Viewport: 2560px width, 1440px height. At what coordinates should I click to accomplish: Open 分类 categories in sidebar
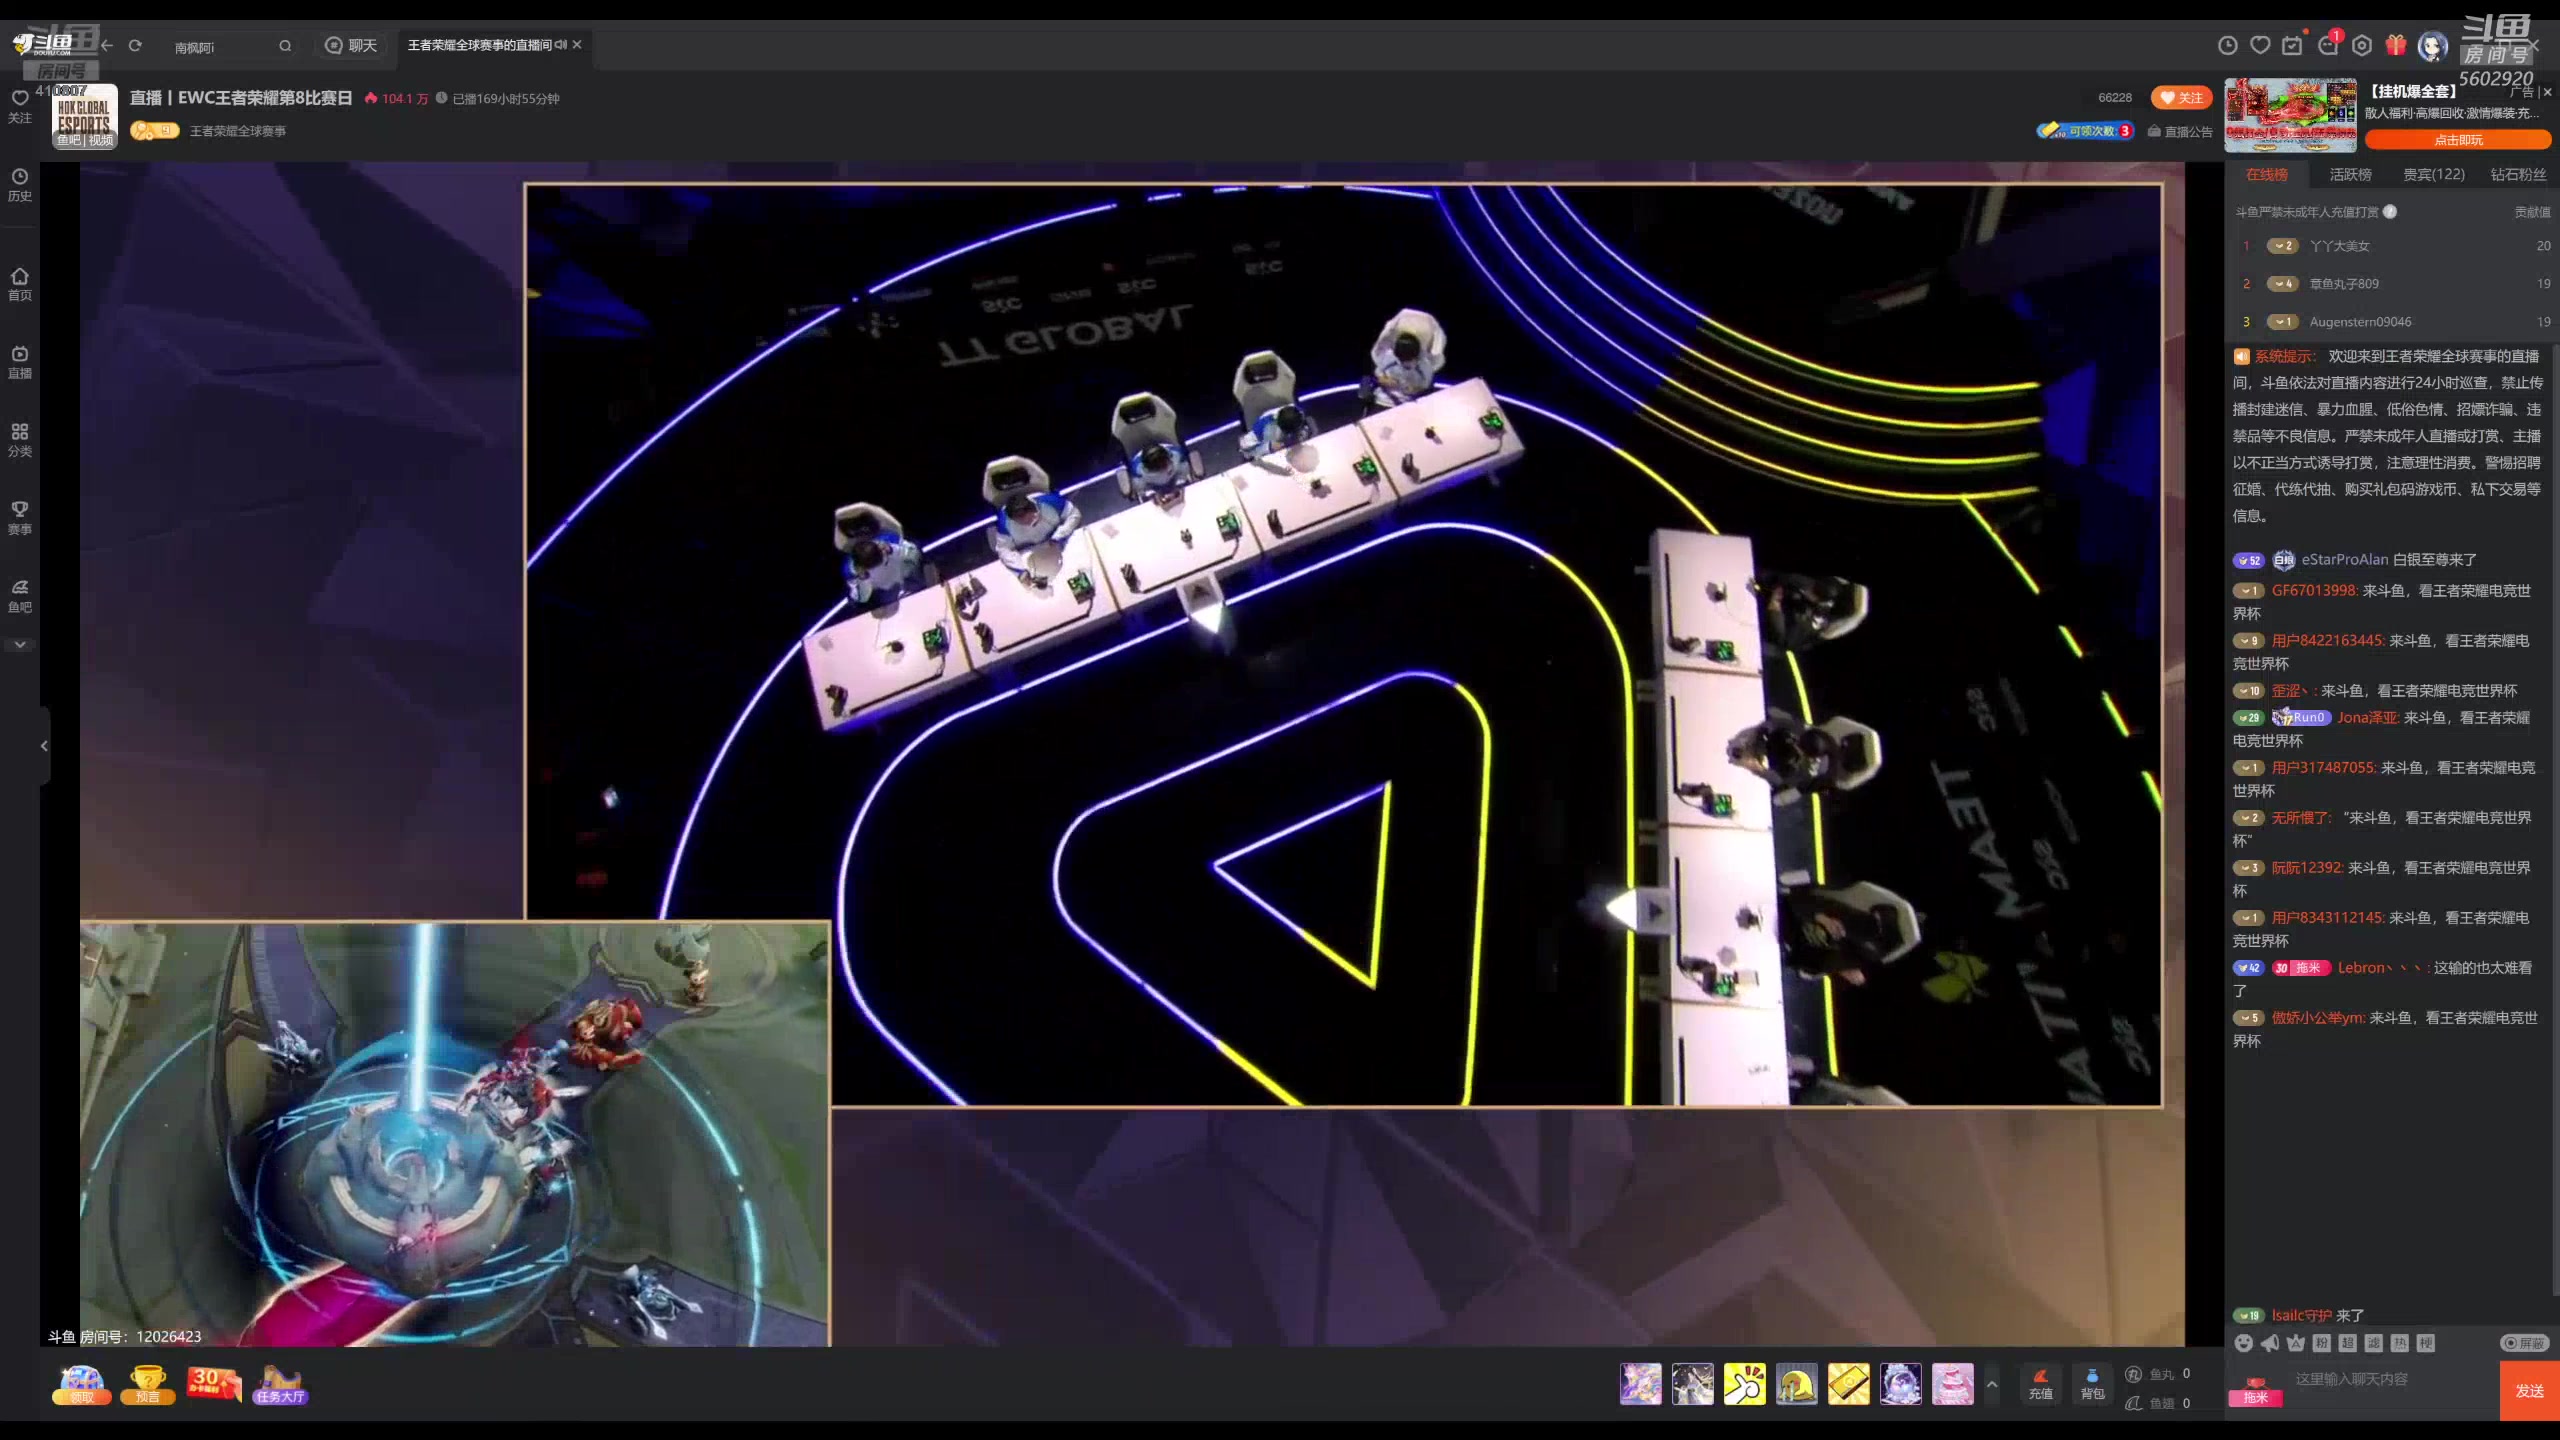pos(20,440)
